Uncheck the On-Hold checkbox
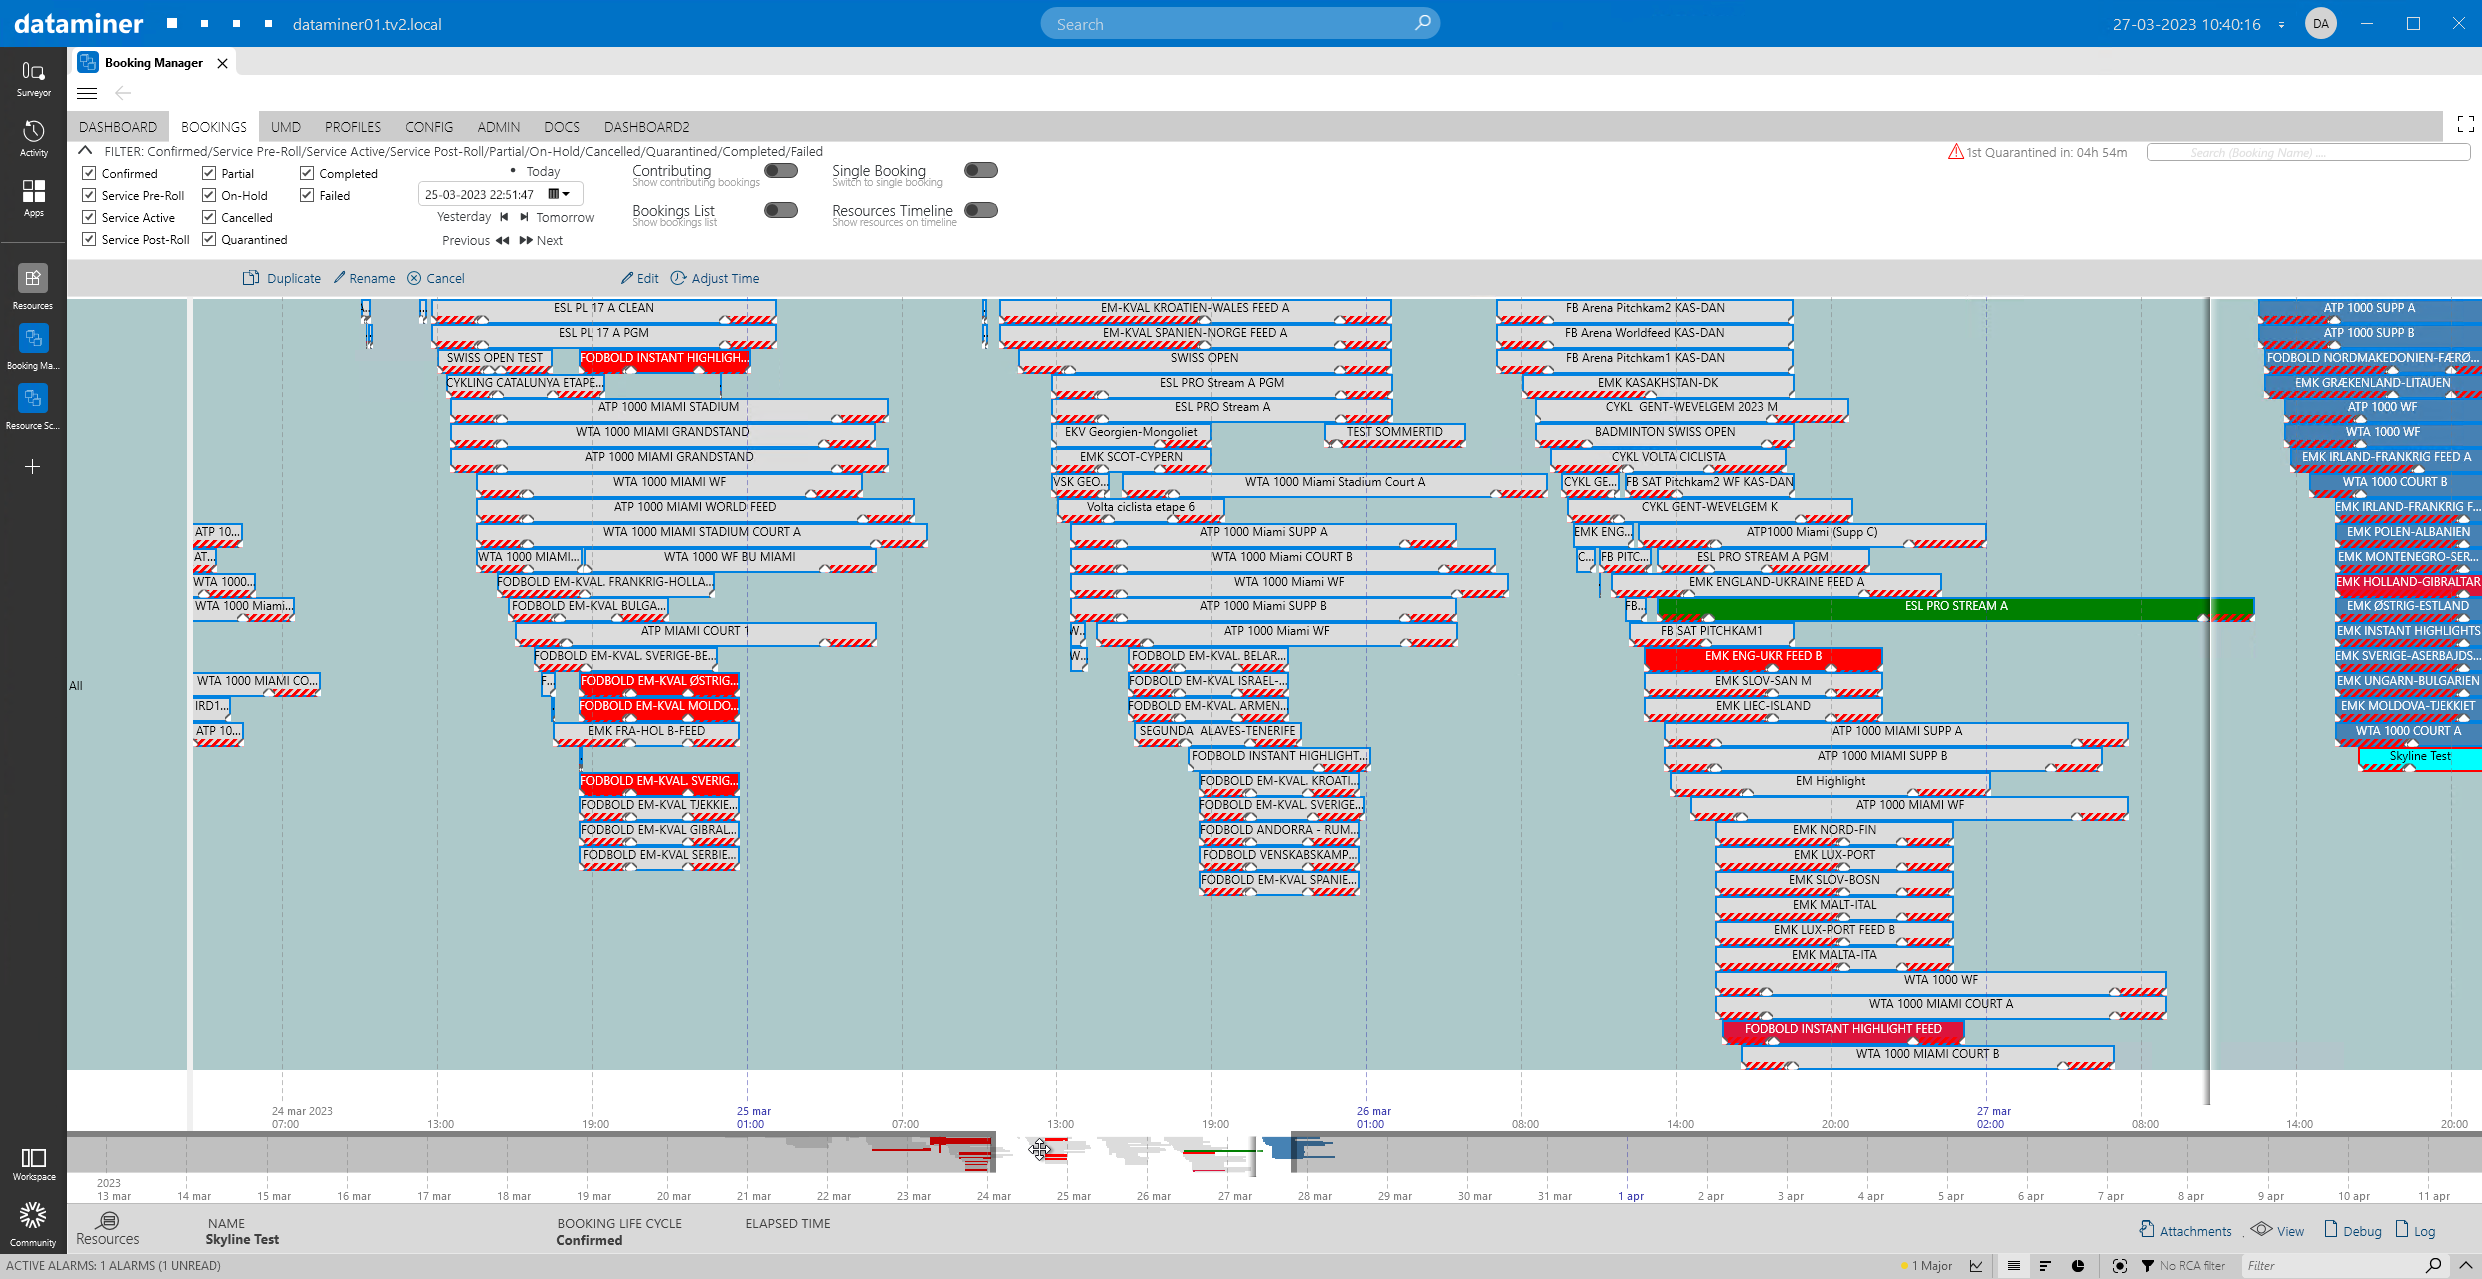 click(x=209, y=195)
